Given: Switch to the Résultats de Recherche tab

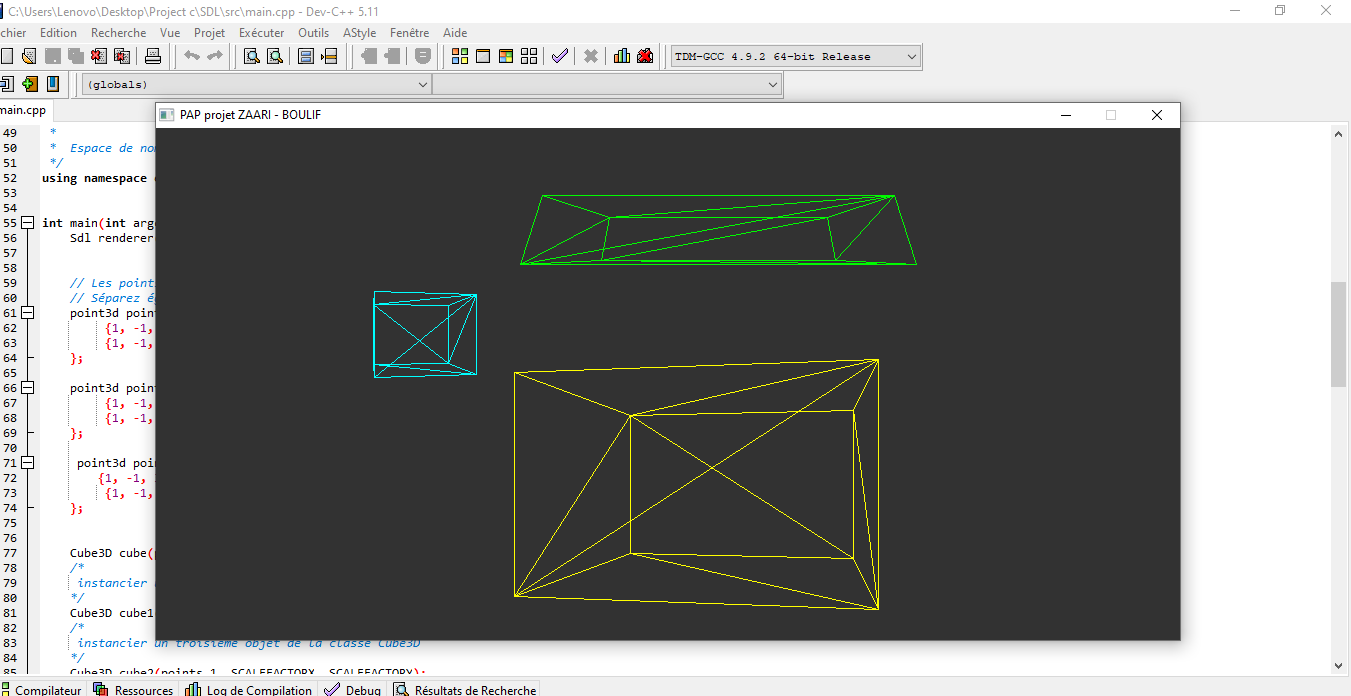Looking at the screenshot, I should [x=465, y=690].
